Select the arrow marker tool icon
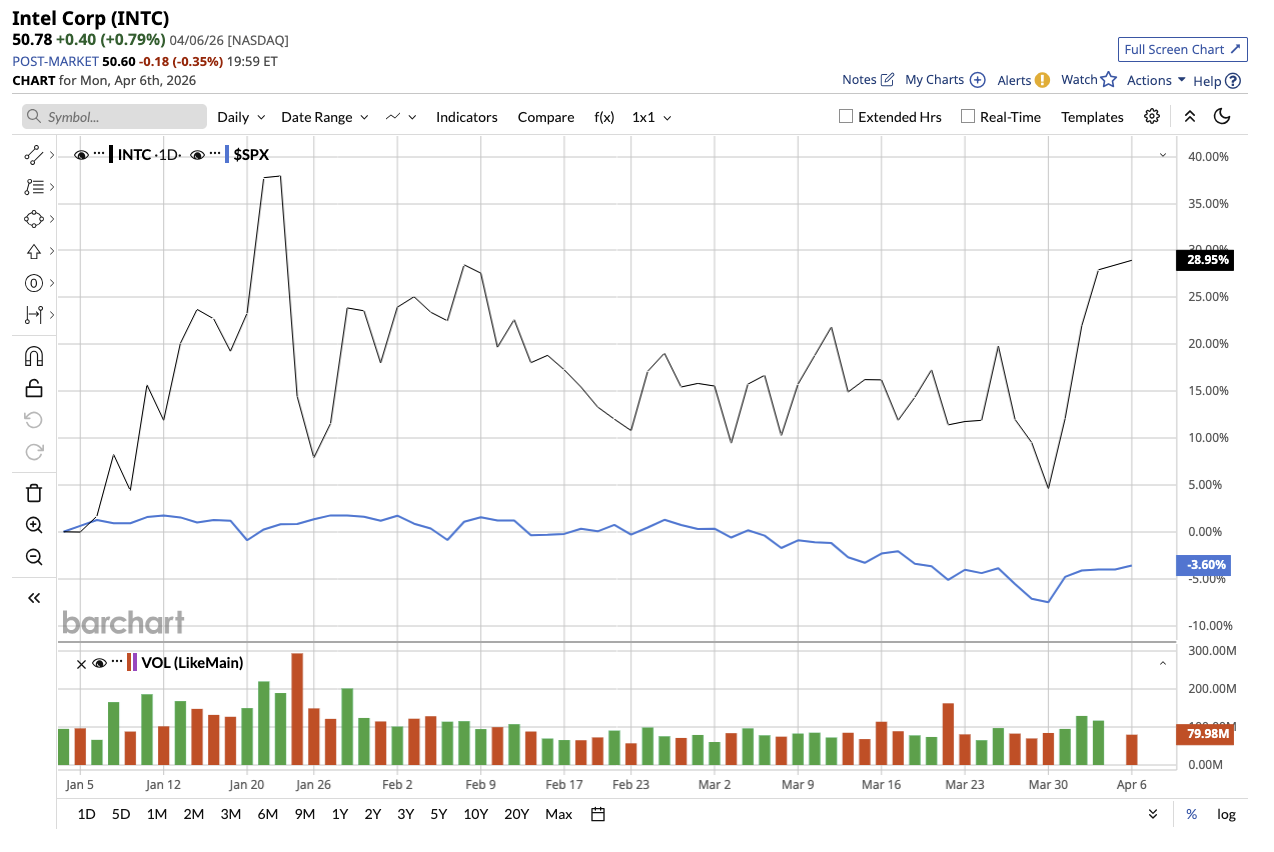The image size is (1274, 852). point(34,251)
